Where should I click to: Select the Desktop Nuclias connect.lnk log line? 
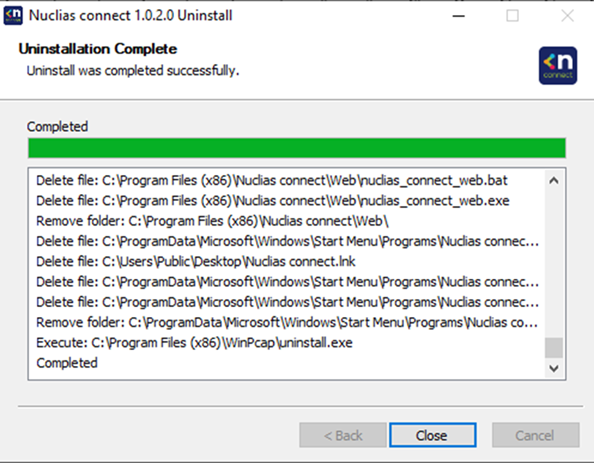pos(195,261)
